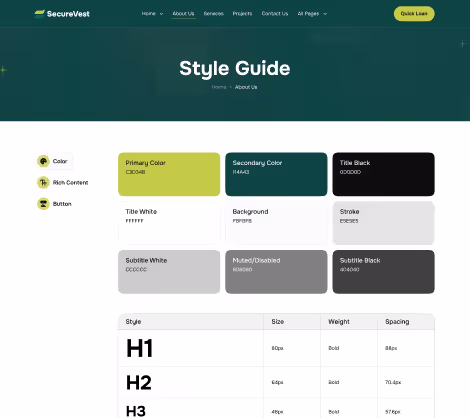This screenshot has width=470, height=418.
Task: Expand the All Pages dropdown arrow
Action: click(325, 14)
